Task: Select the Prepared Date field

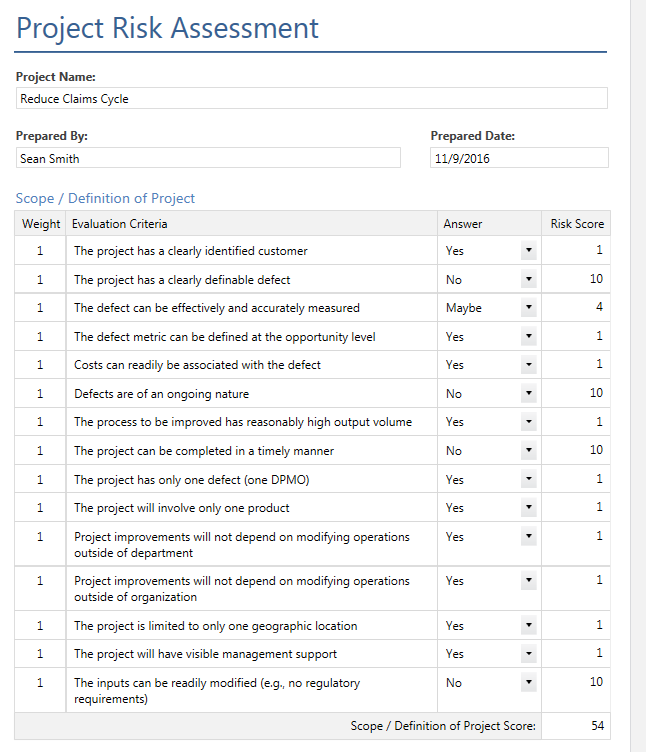Action: [x=518, y=158]
